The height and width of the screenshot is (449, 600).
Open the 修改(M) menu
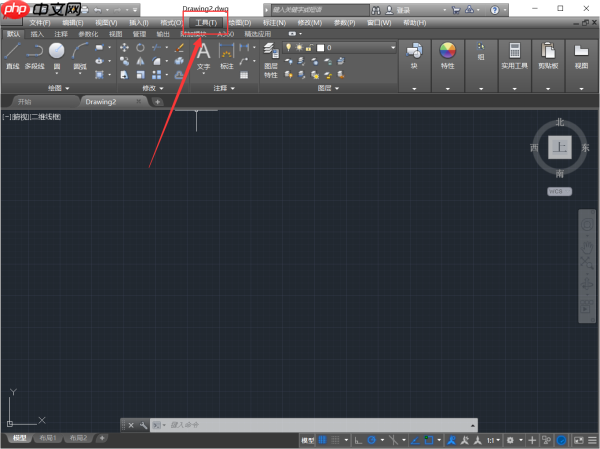click(x=310, y=23)
